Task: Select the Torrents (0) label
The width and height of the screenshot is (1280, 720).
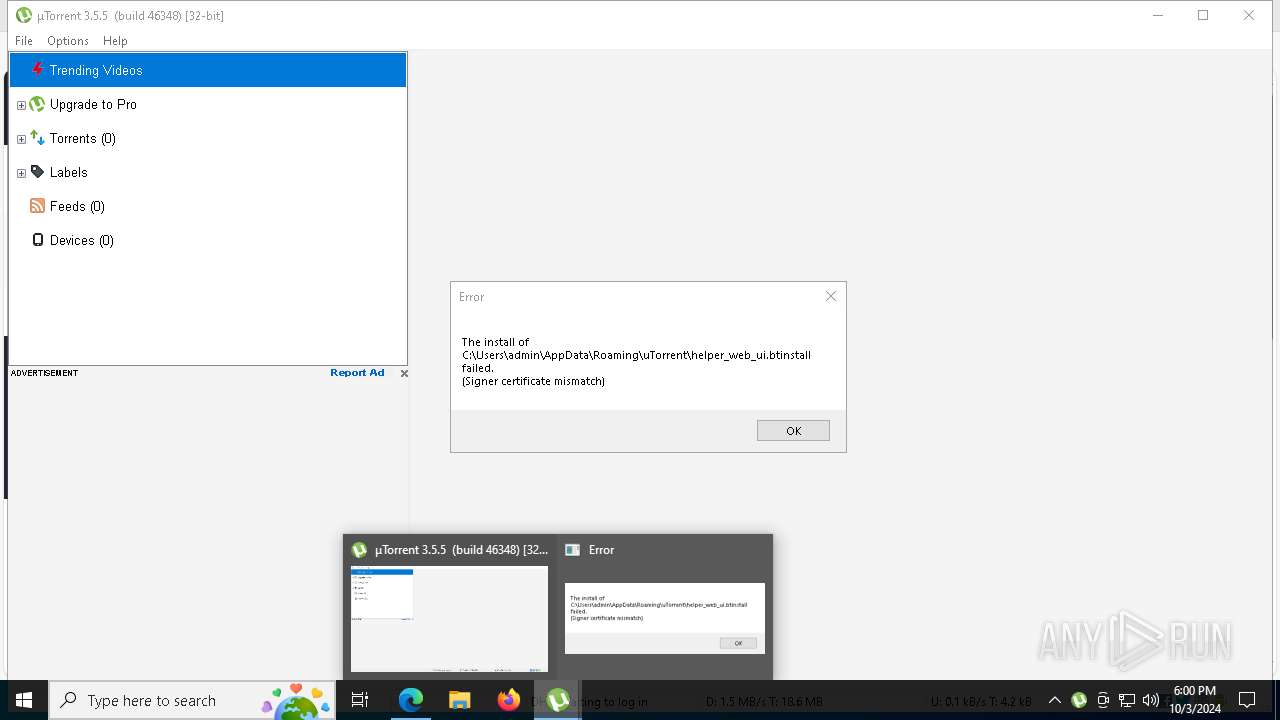Action: (83, 138)
